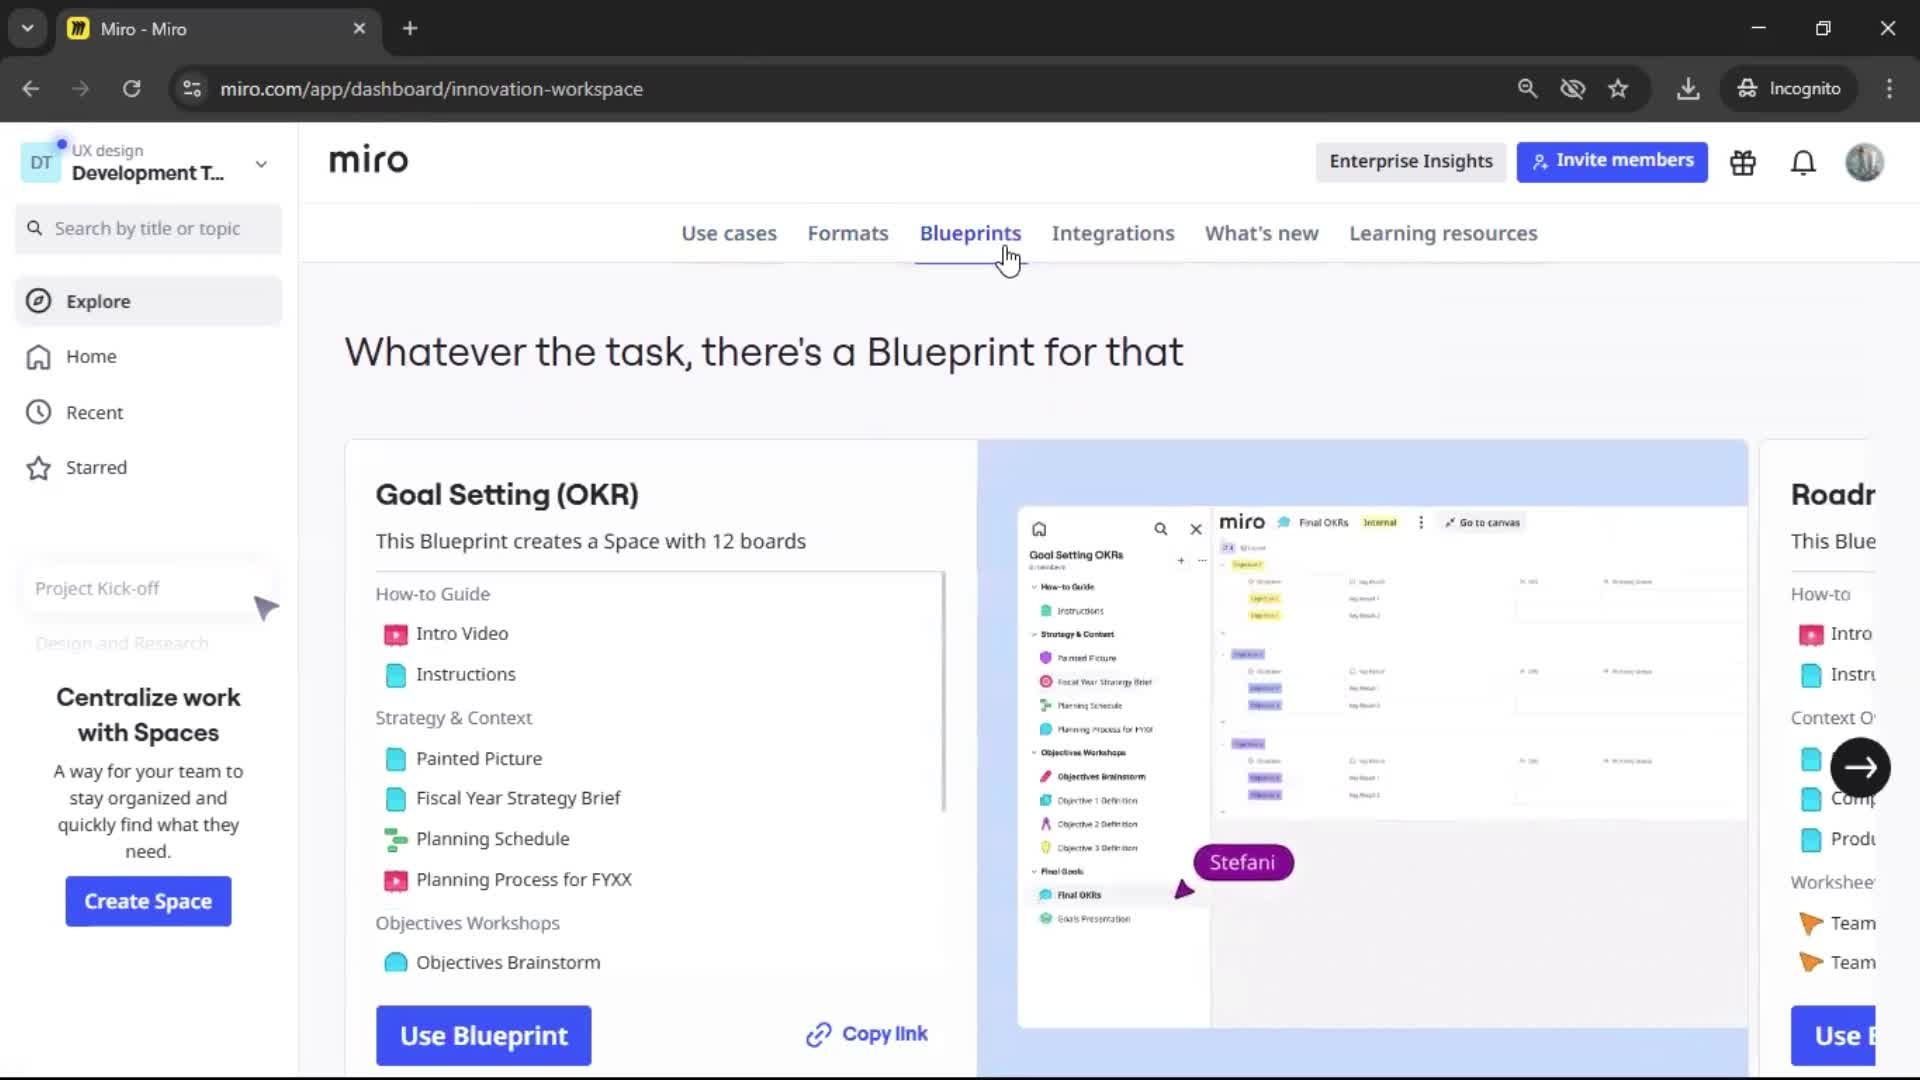The height and width of the screenshot is (1080, 1920).
Task: Click the Home house icon
Action: (x=38, y=357)
